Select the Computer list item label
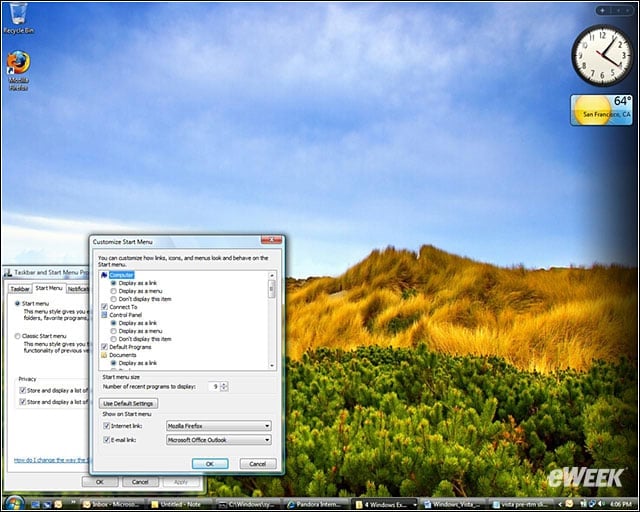The height and width of the screenshot is (512, 640). (122, 275)
